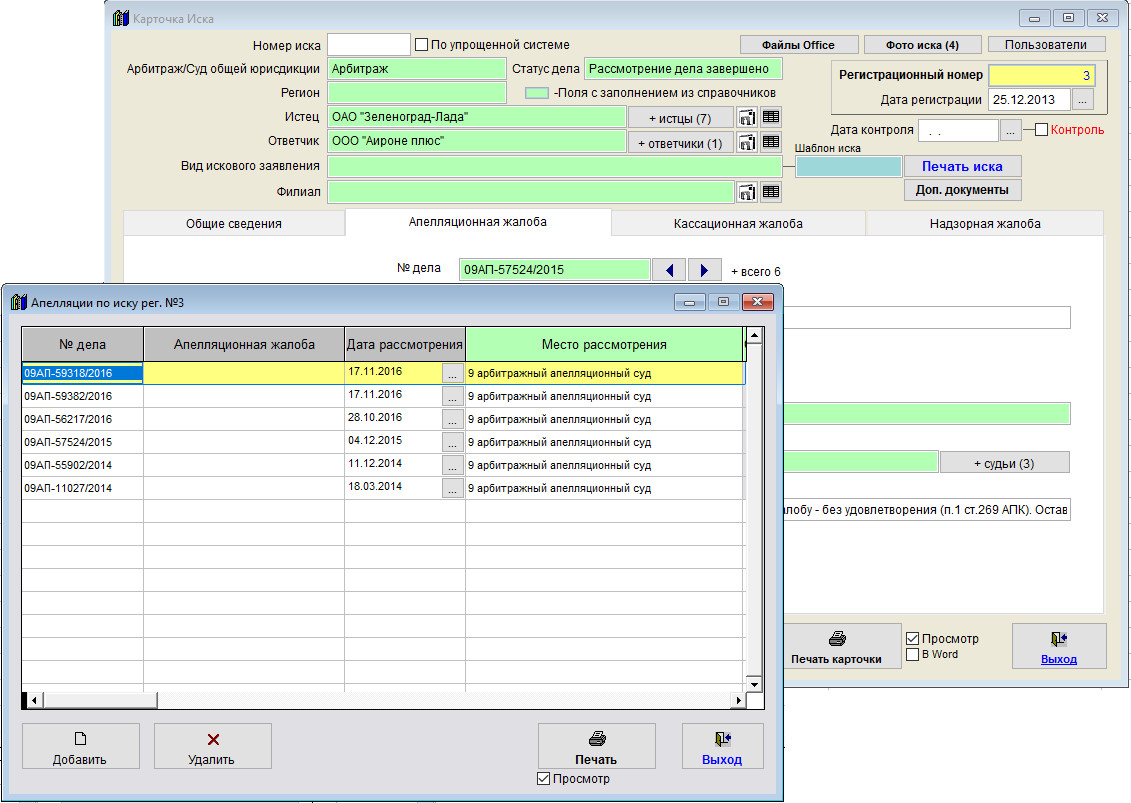1131x803 pixels.
Task: Open the table icon beside Ответчик field
Action: point(770,142)
